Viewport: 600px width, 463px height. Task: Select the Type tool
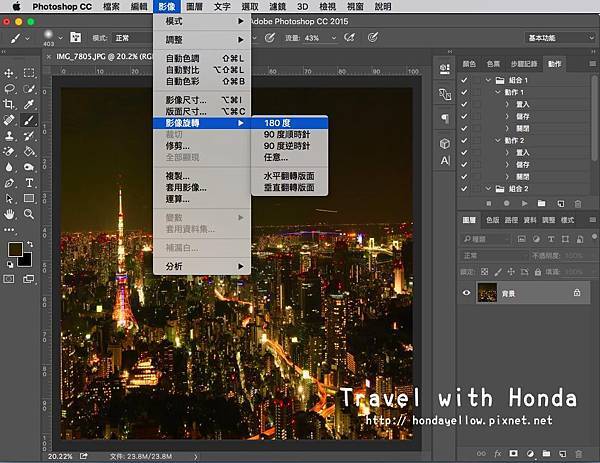pyautogui.click(x=29, y=183)
